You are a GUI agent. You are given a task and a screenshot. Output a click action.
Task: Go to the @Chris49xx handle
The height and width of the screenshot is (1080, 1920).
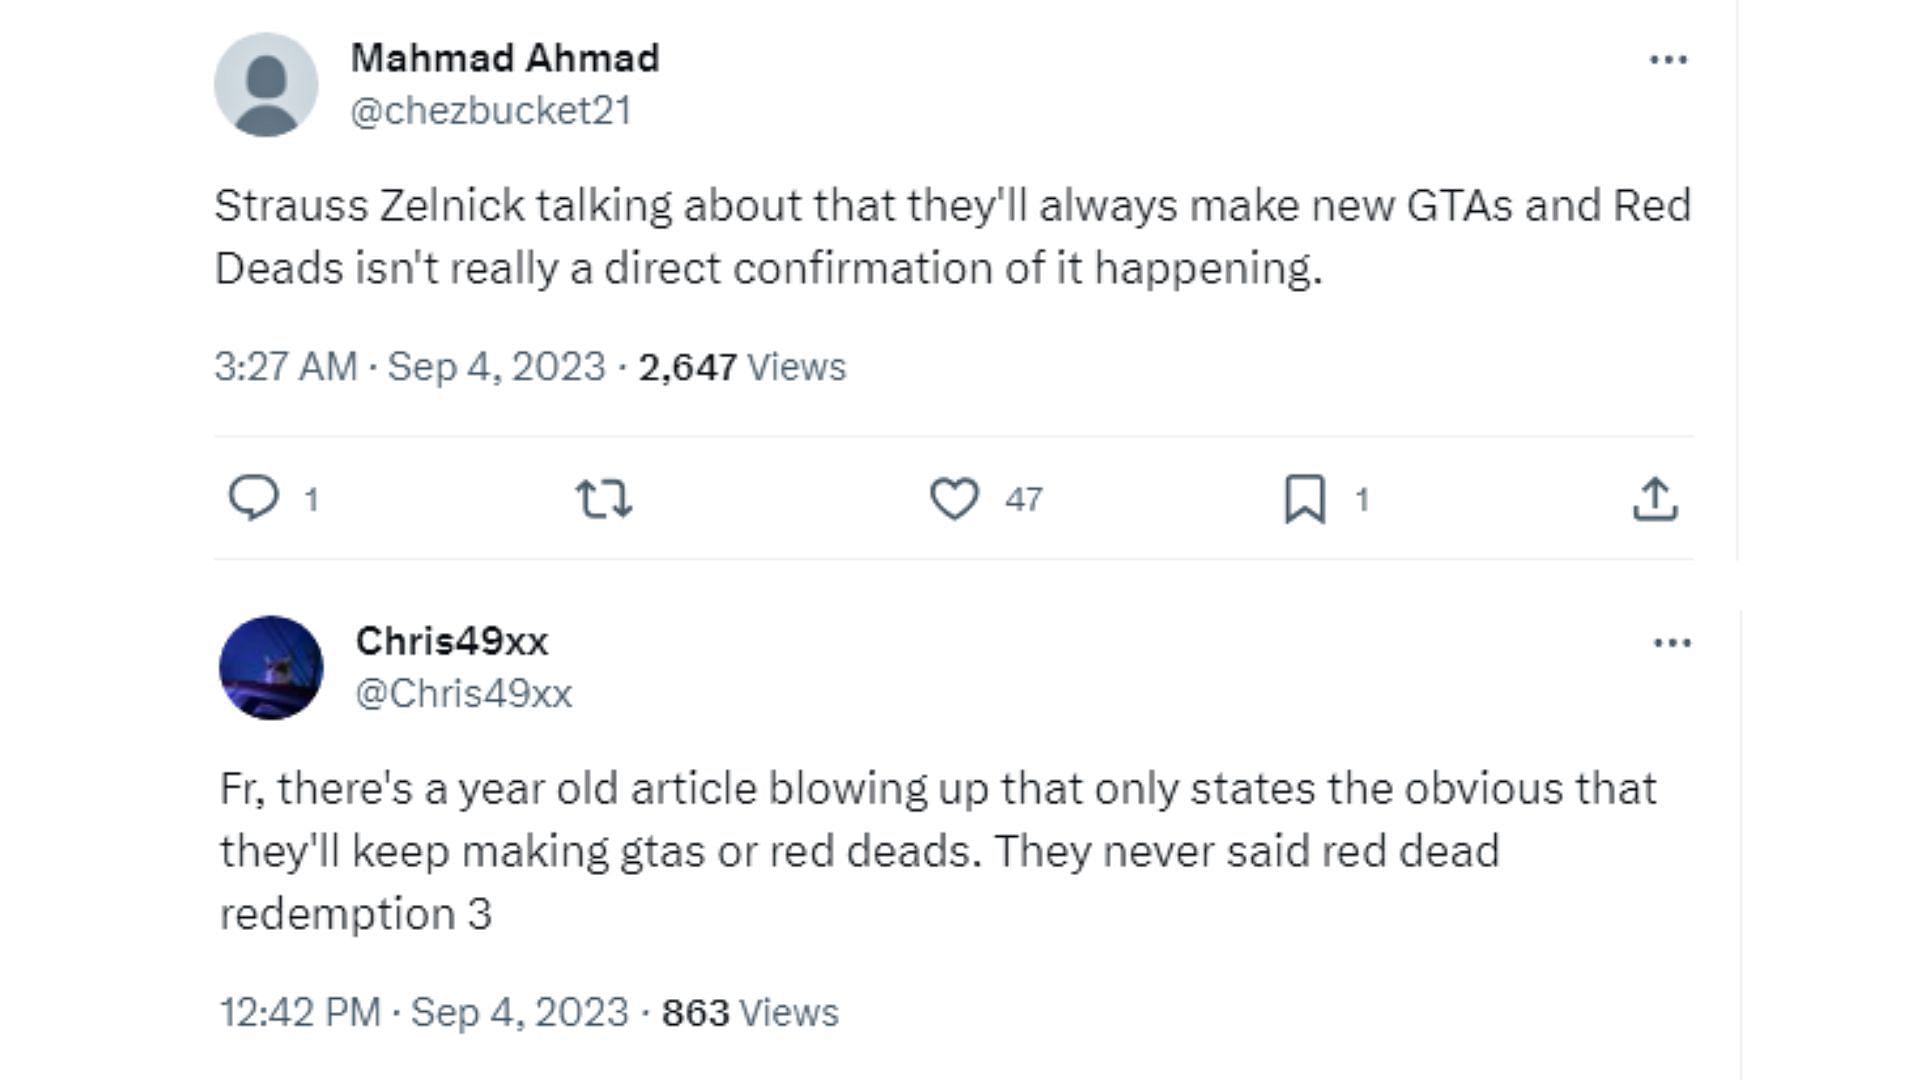tap(464, 694)
